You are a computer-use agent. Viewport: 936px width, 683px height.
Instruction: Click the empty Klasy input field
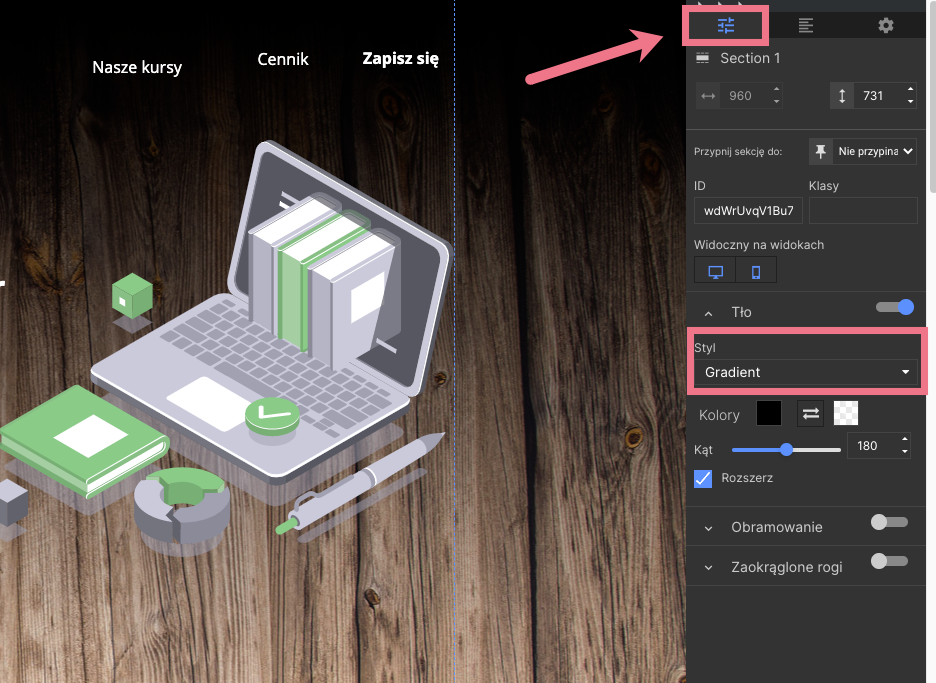pos(863,211)
